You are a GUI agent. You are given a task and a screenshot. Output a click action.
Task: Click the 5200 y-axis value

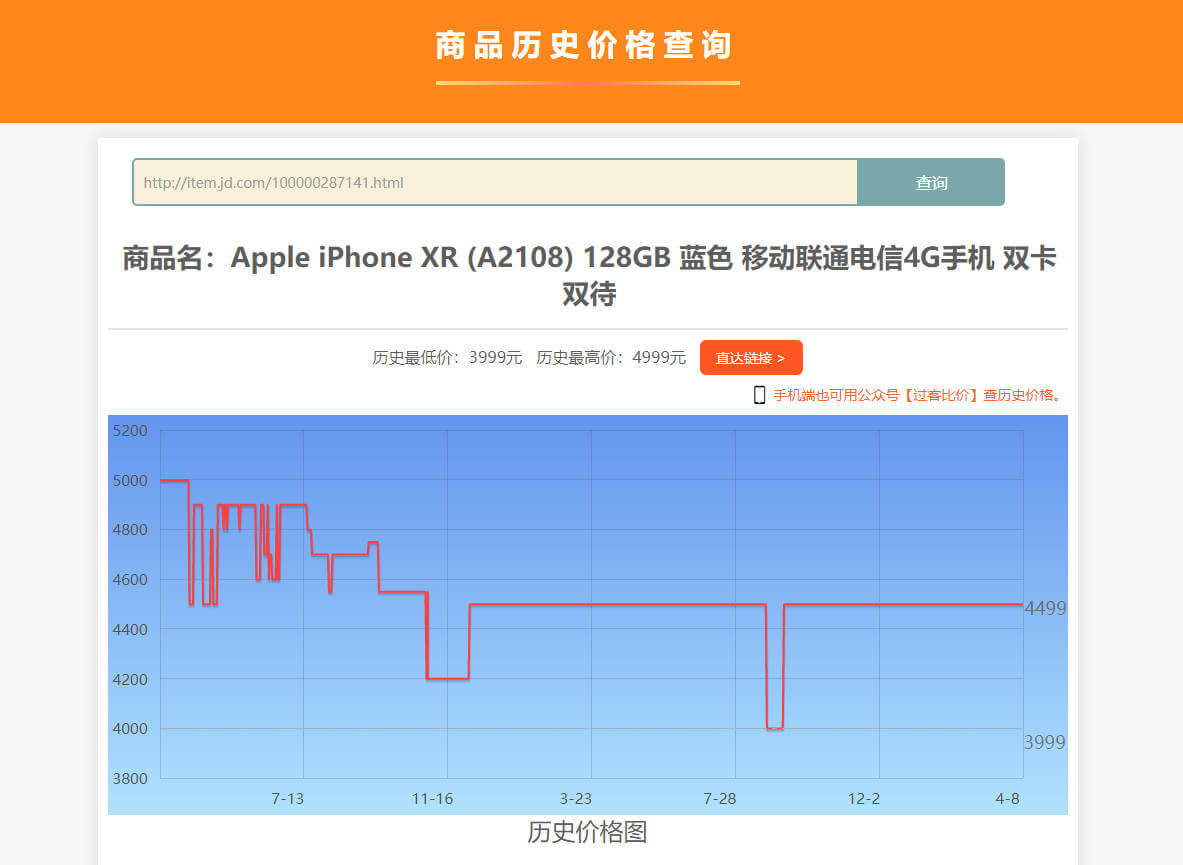[130, 431]
